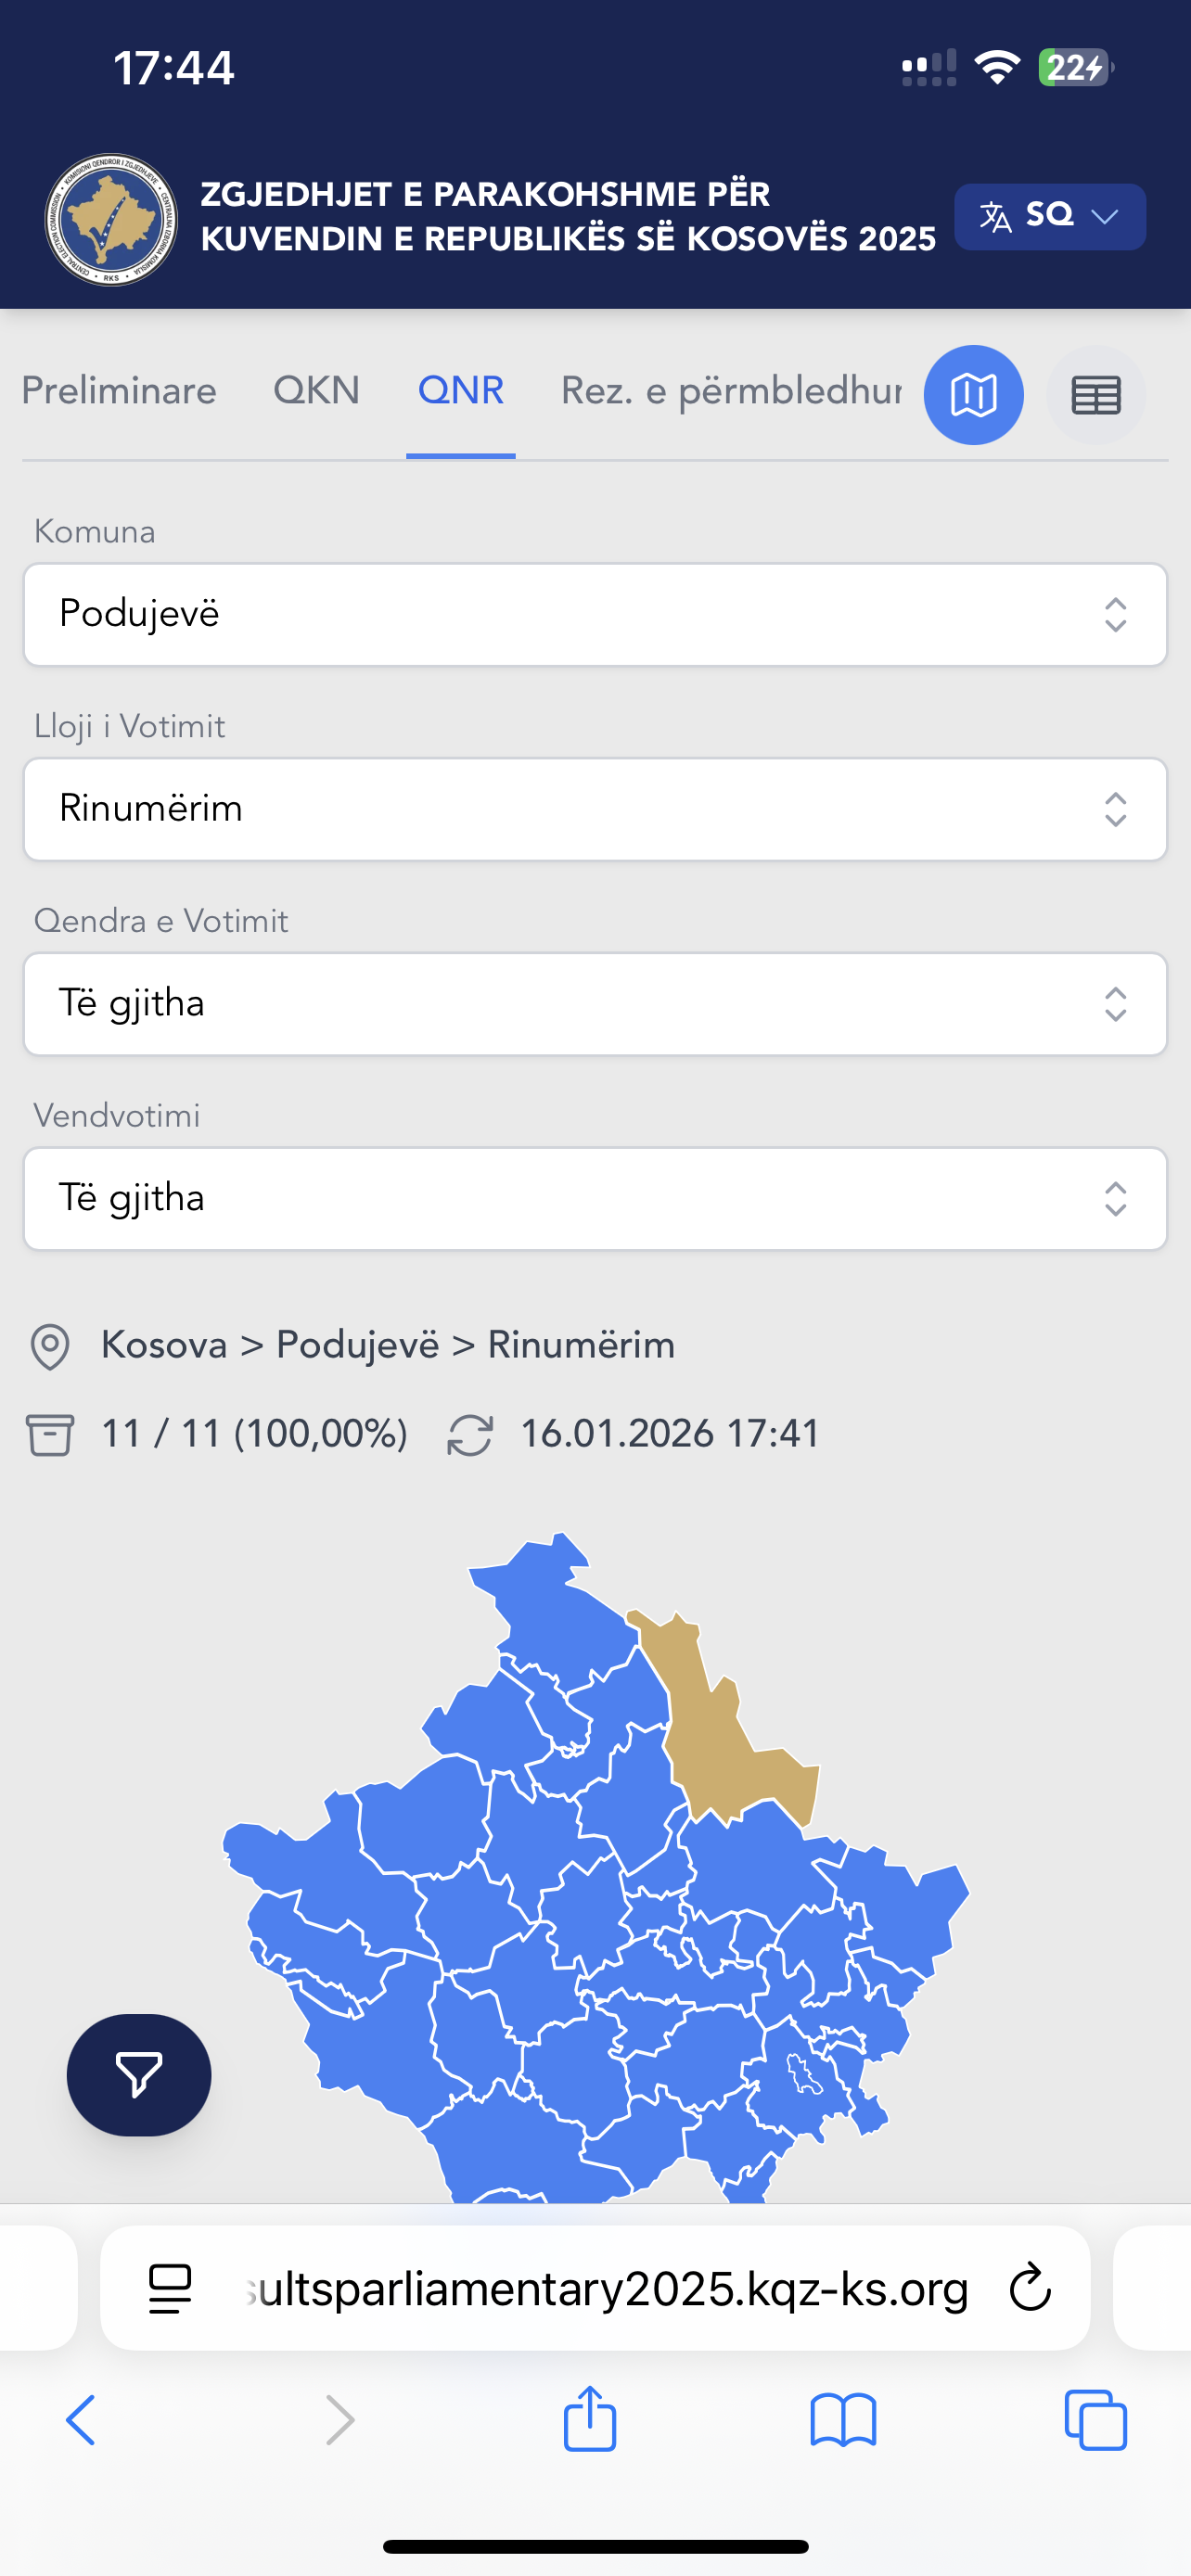The height and width of the screenshot is (2576, 1191).
Task: Switch to the Preliminare tab
Action: click(x=119, y=390)
